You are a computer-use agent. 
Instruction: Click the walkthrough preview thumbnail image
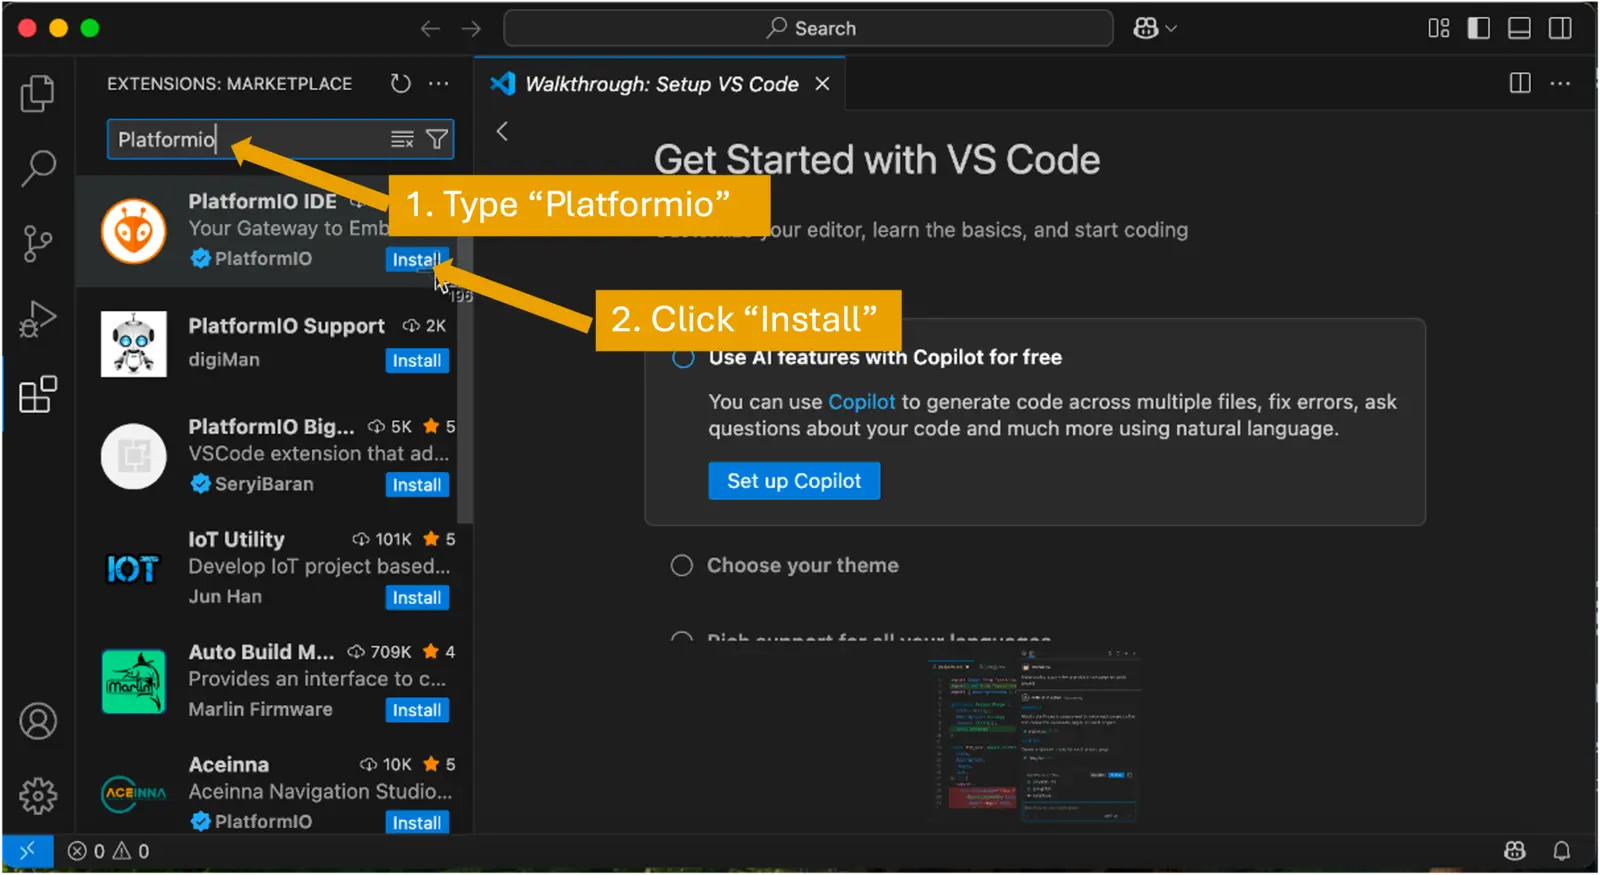coord(1035,738)
